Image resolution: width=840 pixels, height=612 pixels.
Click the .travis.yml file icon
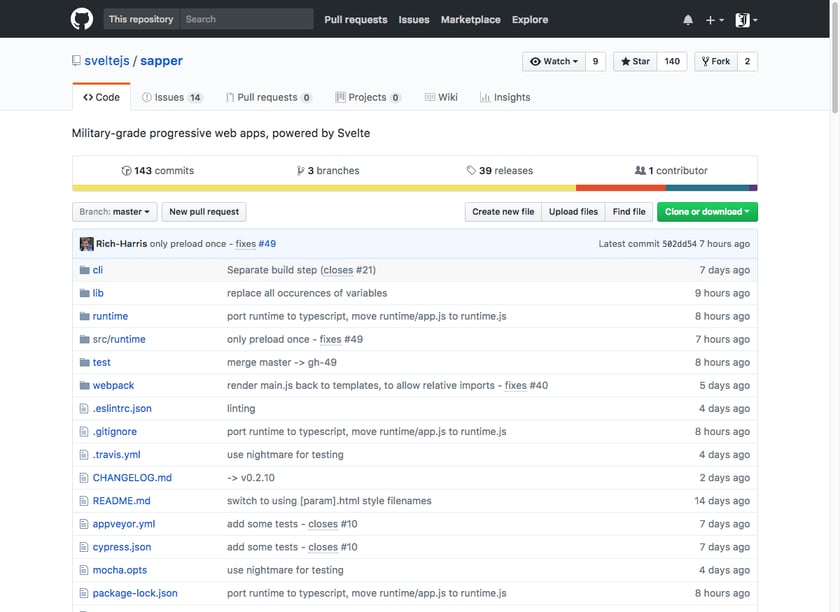(x=84, y=454)
